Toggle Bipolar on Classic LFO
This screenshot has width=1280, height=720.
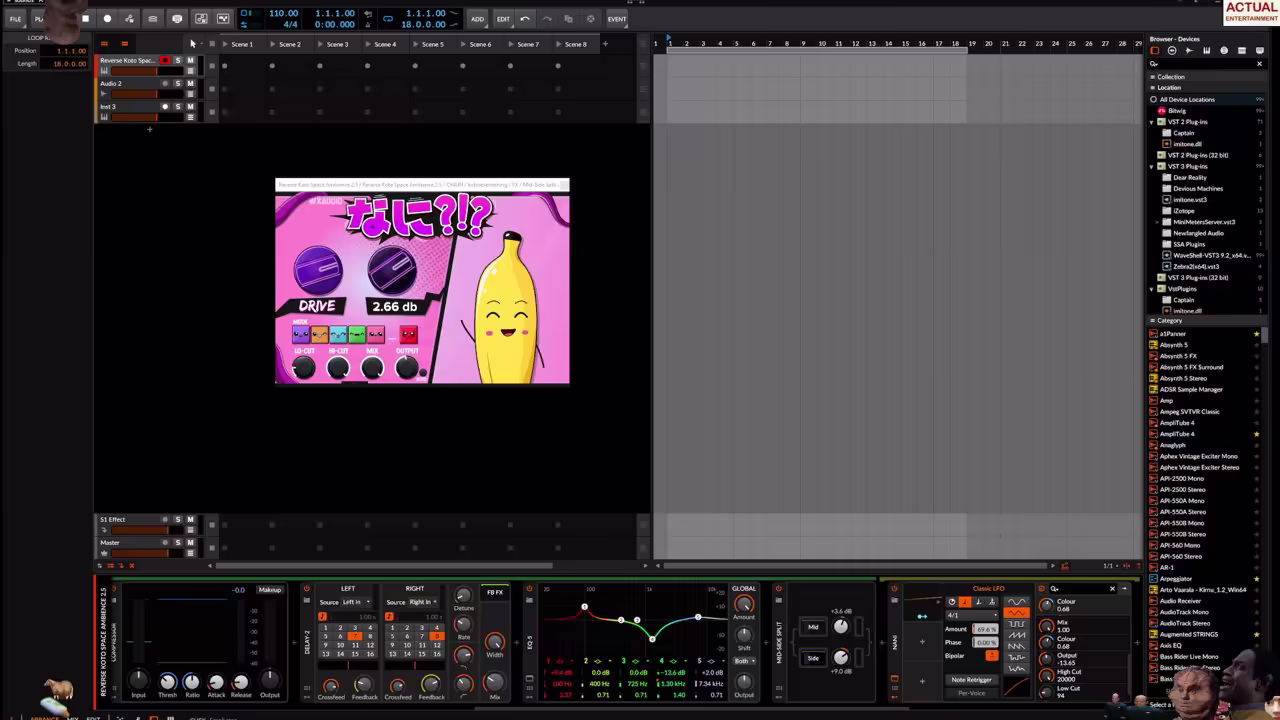991,656
